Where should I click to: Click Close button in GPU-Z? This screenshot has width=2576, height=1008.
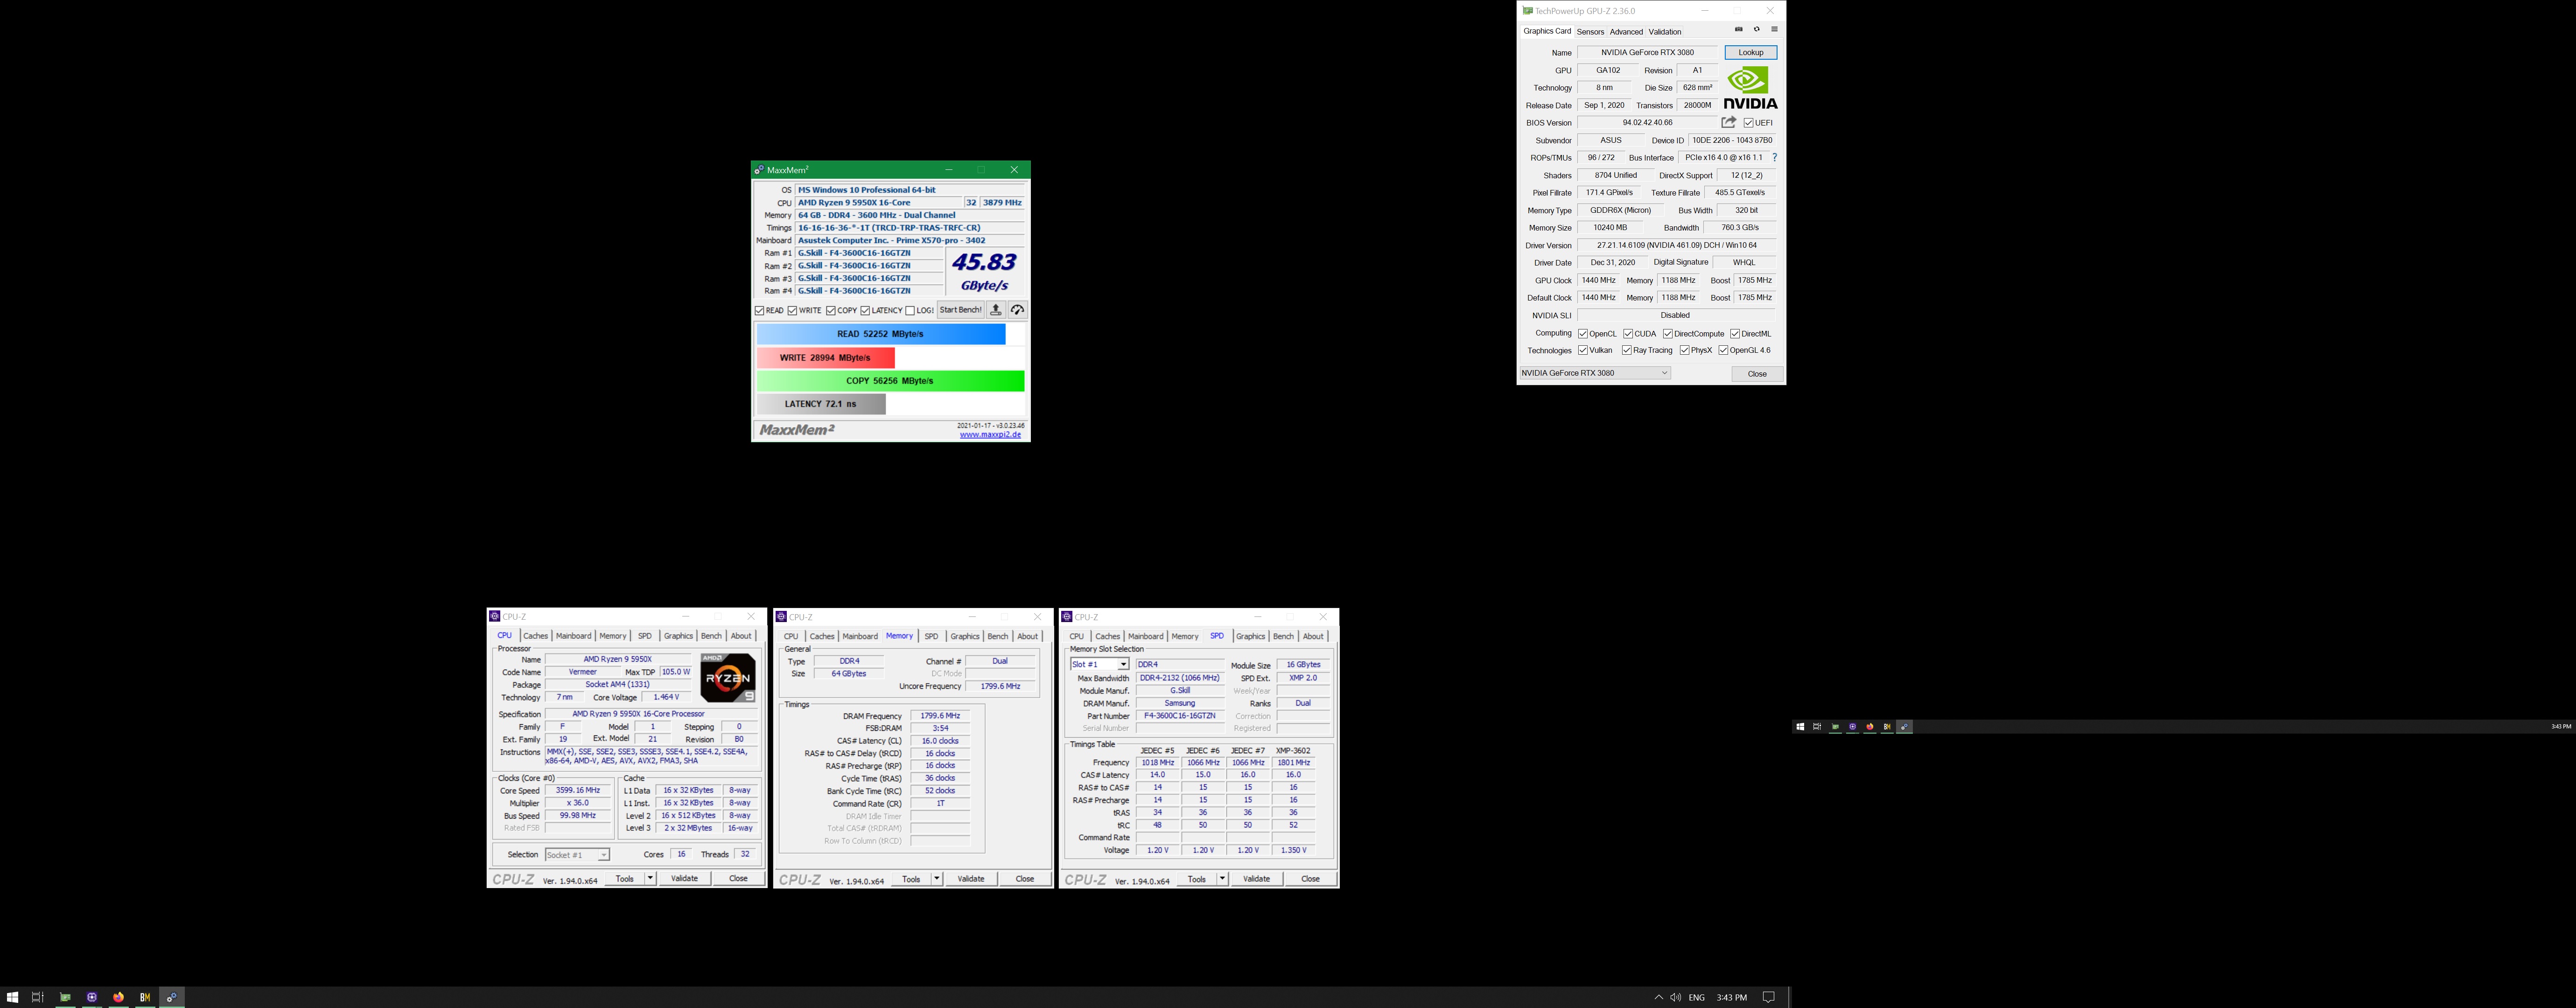[x=1757, y=374]
